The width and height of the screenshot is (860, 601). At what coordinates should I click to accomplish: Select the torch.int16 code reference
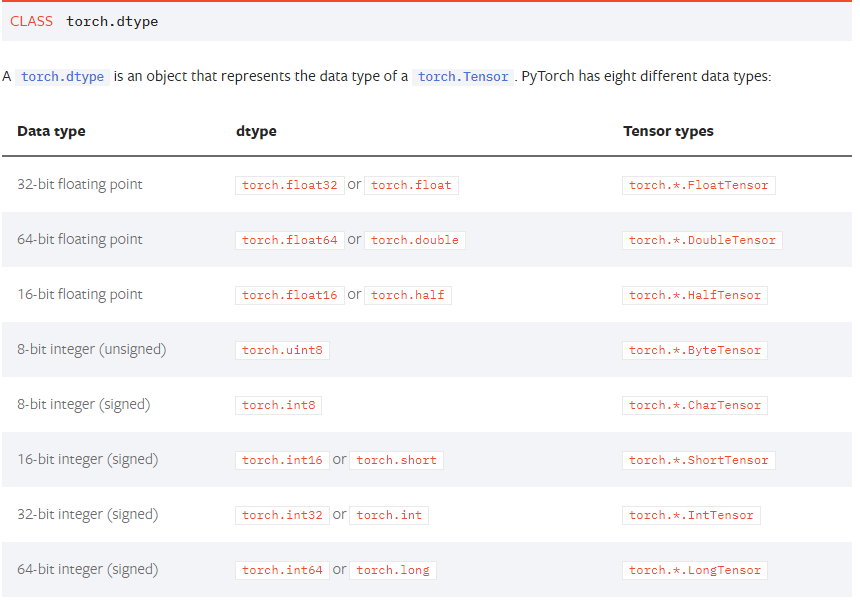pyautogui.click(x=282, y=459)
